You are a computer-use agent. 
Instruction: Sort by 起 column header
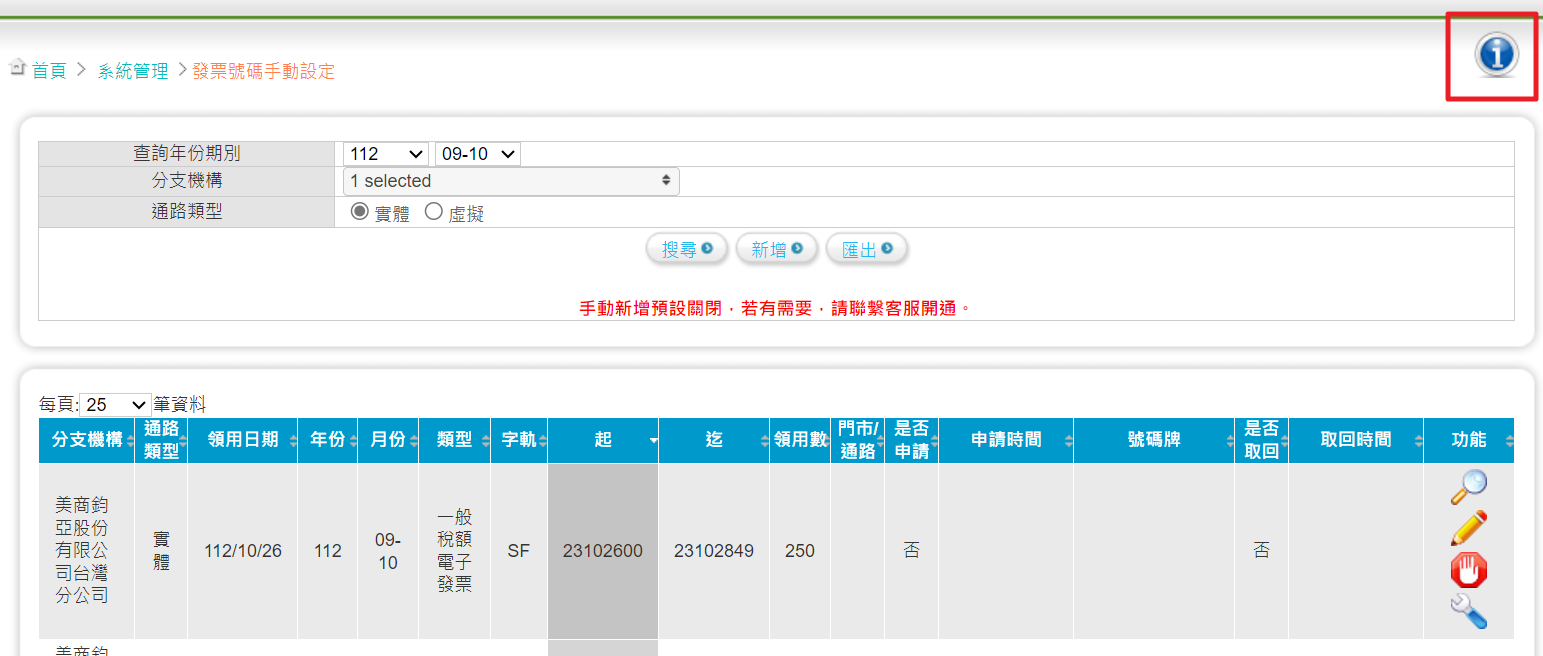[x=603, y=440]
